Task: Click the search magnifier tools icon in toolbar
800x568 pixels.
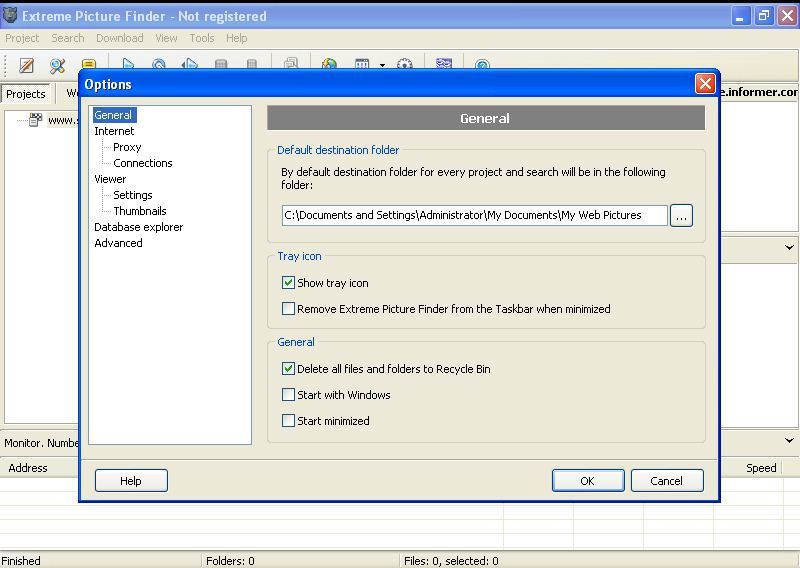Action: 57,65
